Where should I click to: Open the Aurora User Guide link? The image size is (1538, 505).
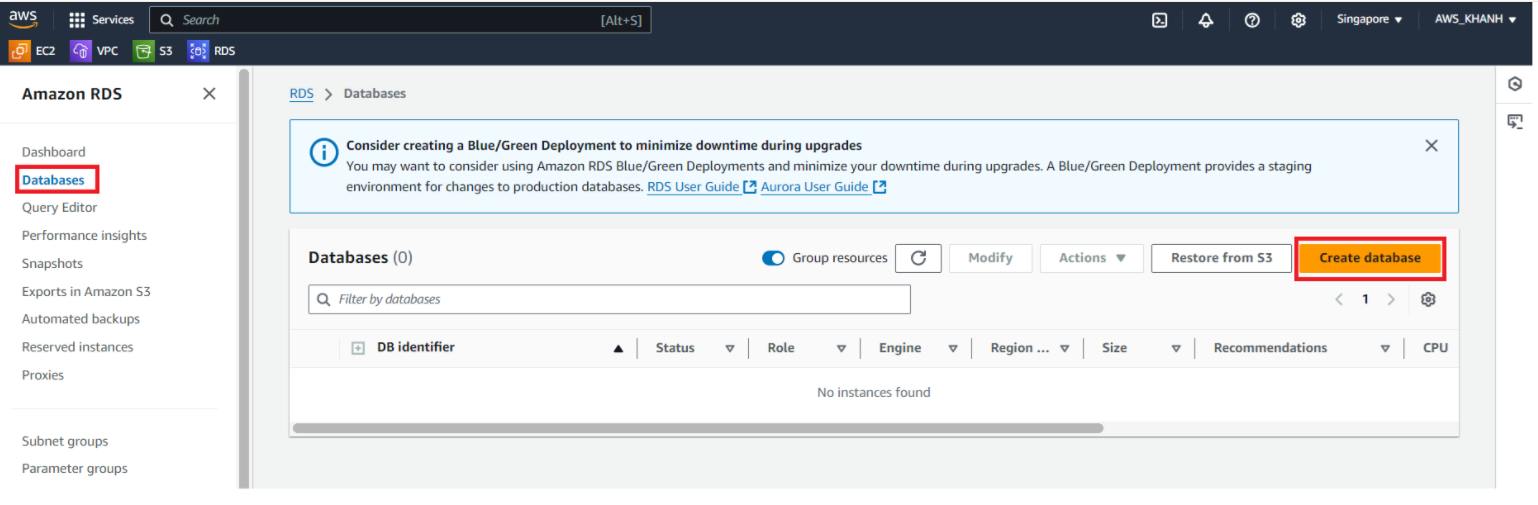tap(823, 187)
